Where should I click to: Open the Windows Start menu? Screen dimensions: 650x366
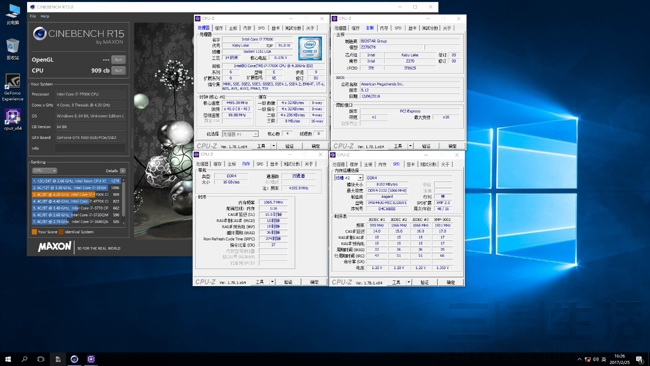click(7, 359)
